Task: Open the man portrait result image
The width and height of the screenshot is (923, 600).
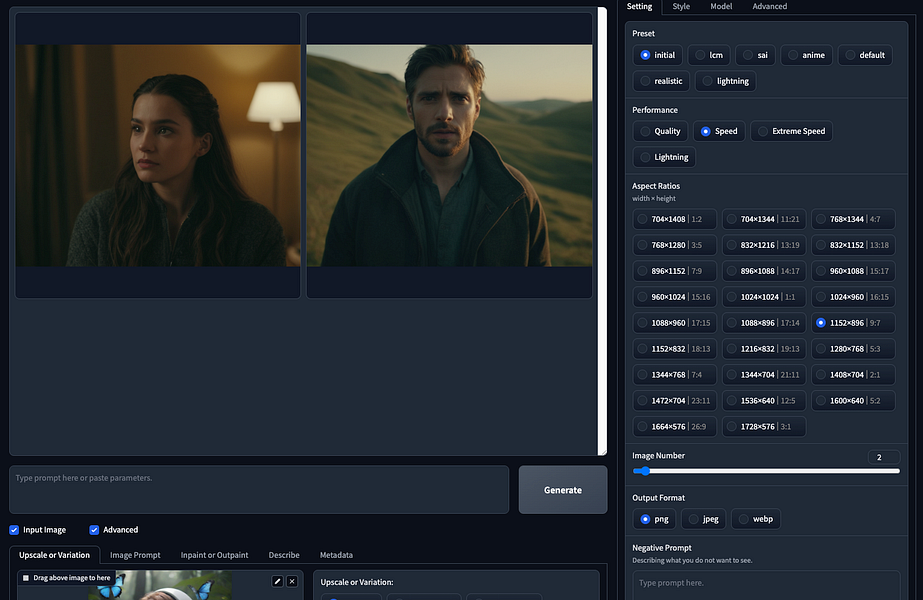Action: [x=449, y=155]
